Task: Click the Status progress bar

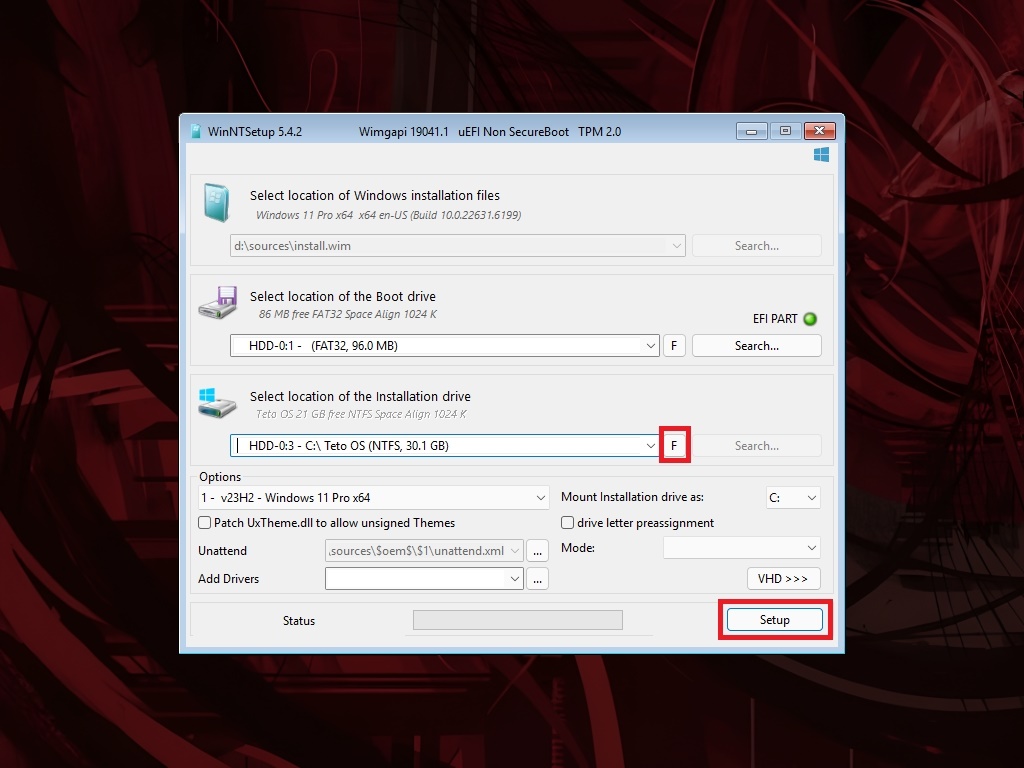Action: pos(518,620)
